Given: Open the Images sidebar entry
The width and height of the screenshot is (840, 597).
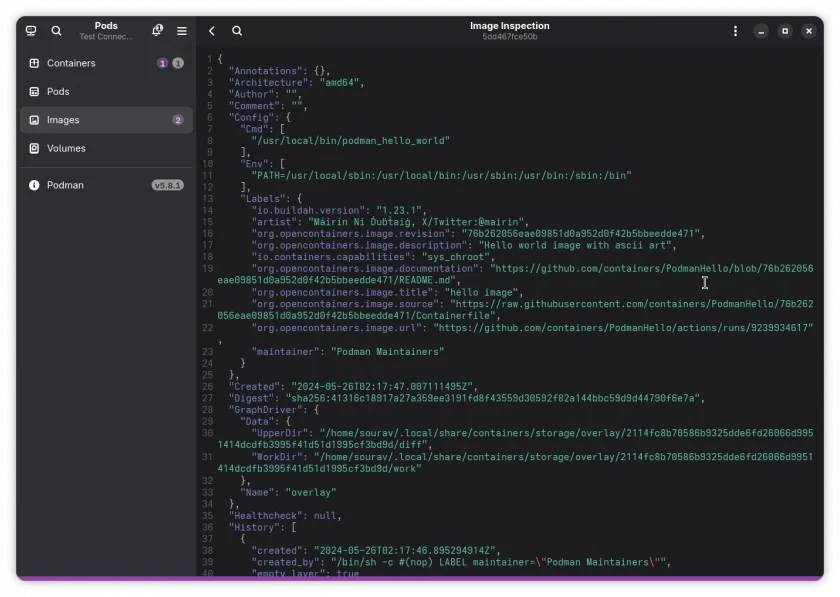Looking at the screenshot, I should click(x=106, y=120).
